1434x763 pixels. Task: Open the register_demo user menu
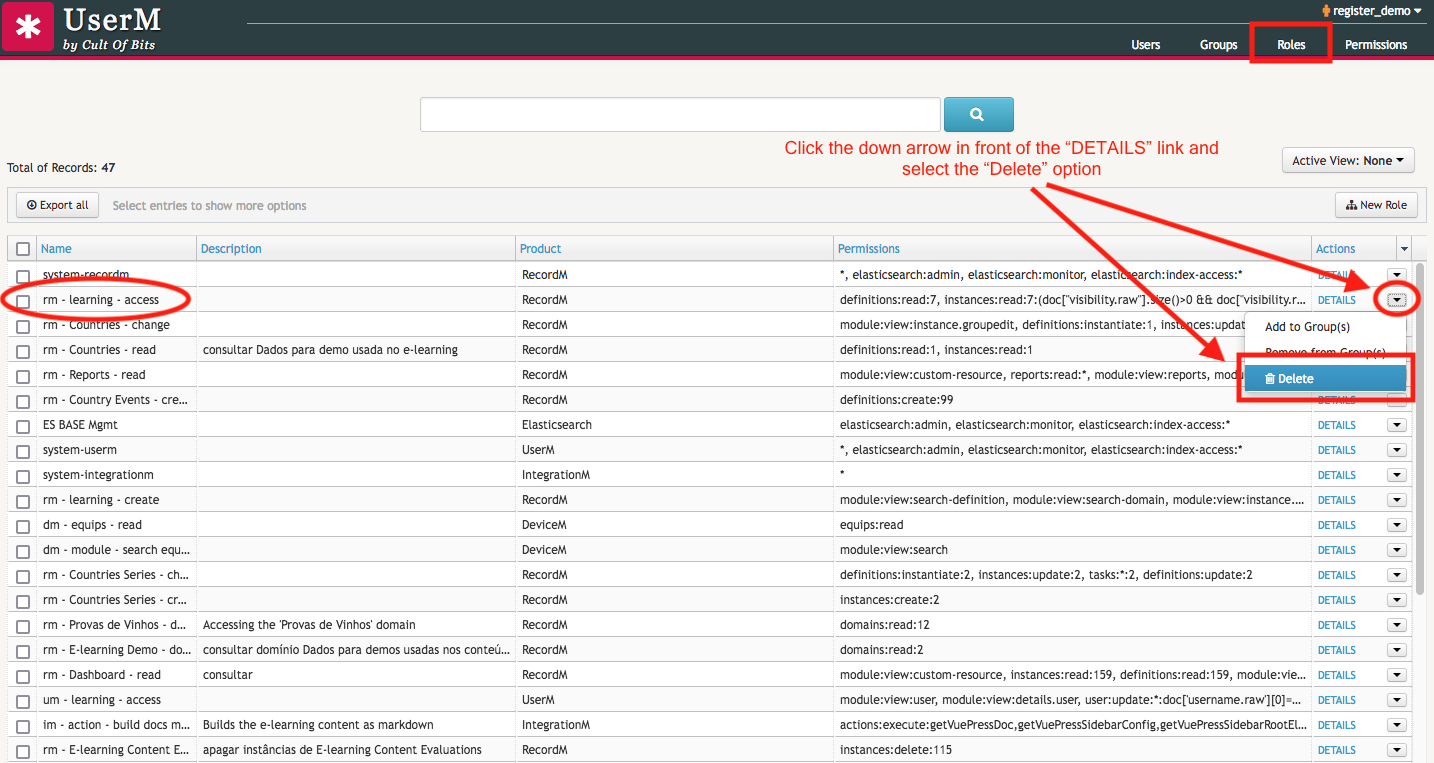pos(1371,11)
